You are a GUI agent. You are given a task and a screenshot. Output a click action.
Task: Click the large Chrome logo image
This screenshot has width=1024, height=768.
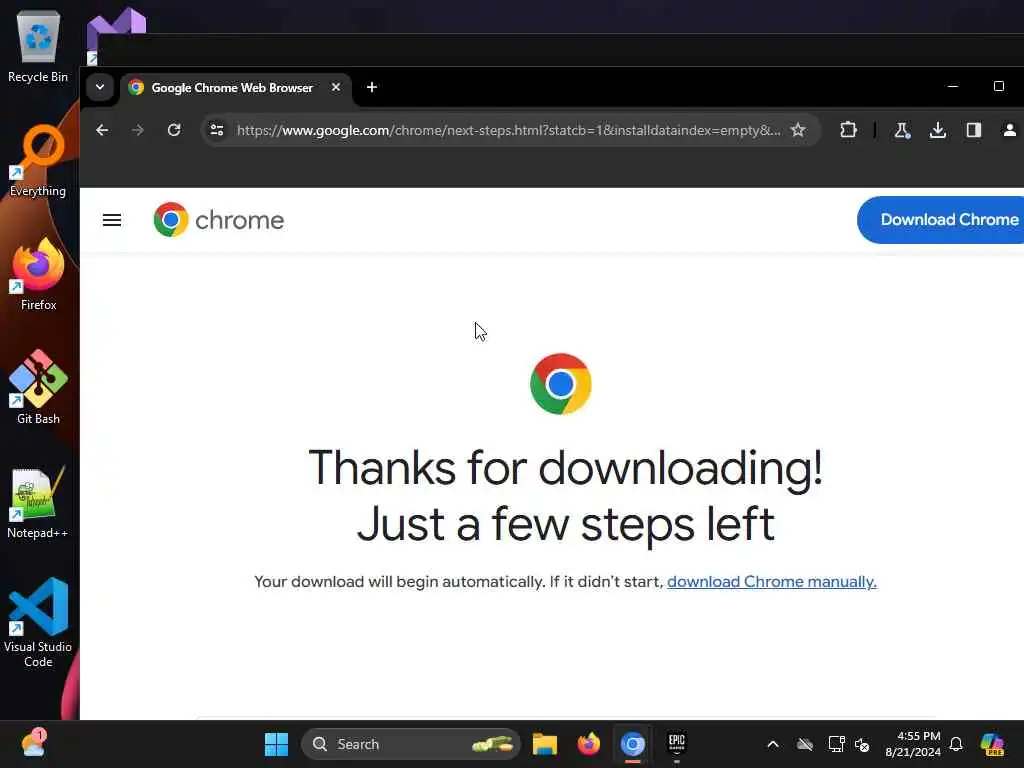[561, 384]
